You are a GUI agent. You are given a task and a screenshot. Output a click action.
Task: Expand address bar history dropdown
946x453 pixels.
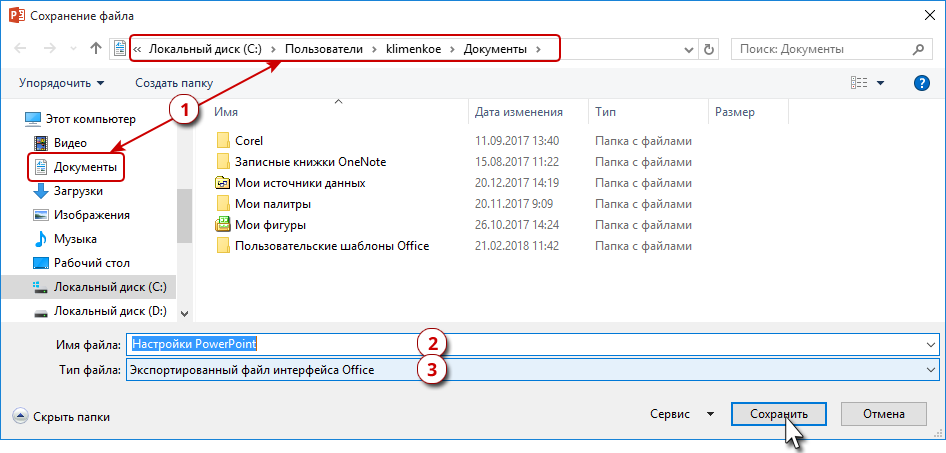[x=690, y=49]
